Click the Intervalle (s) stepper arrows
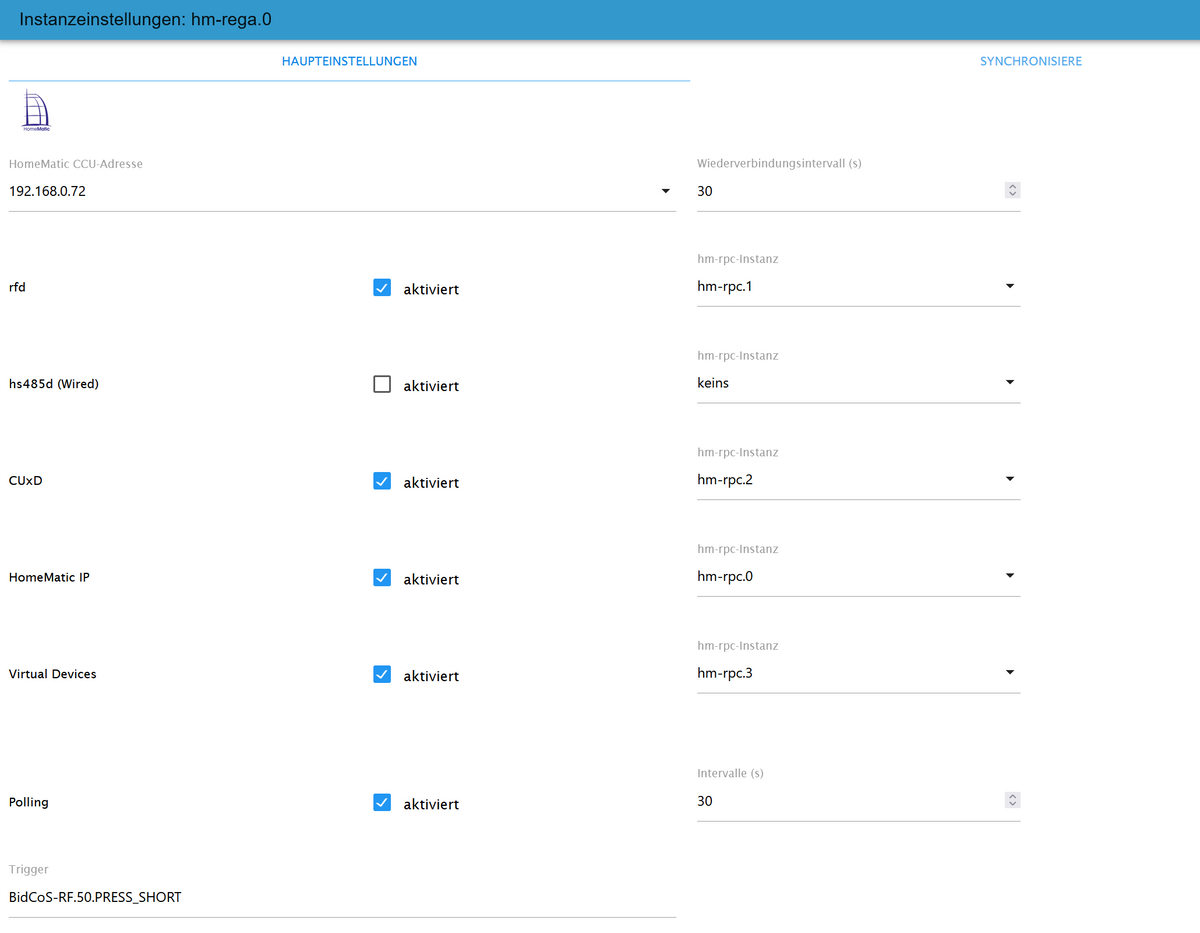The height and width of the screenshot is (933, 1200). coord(1012,800)
